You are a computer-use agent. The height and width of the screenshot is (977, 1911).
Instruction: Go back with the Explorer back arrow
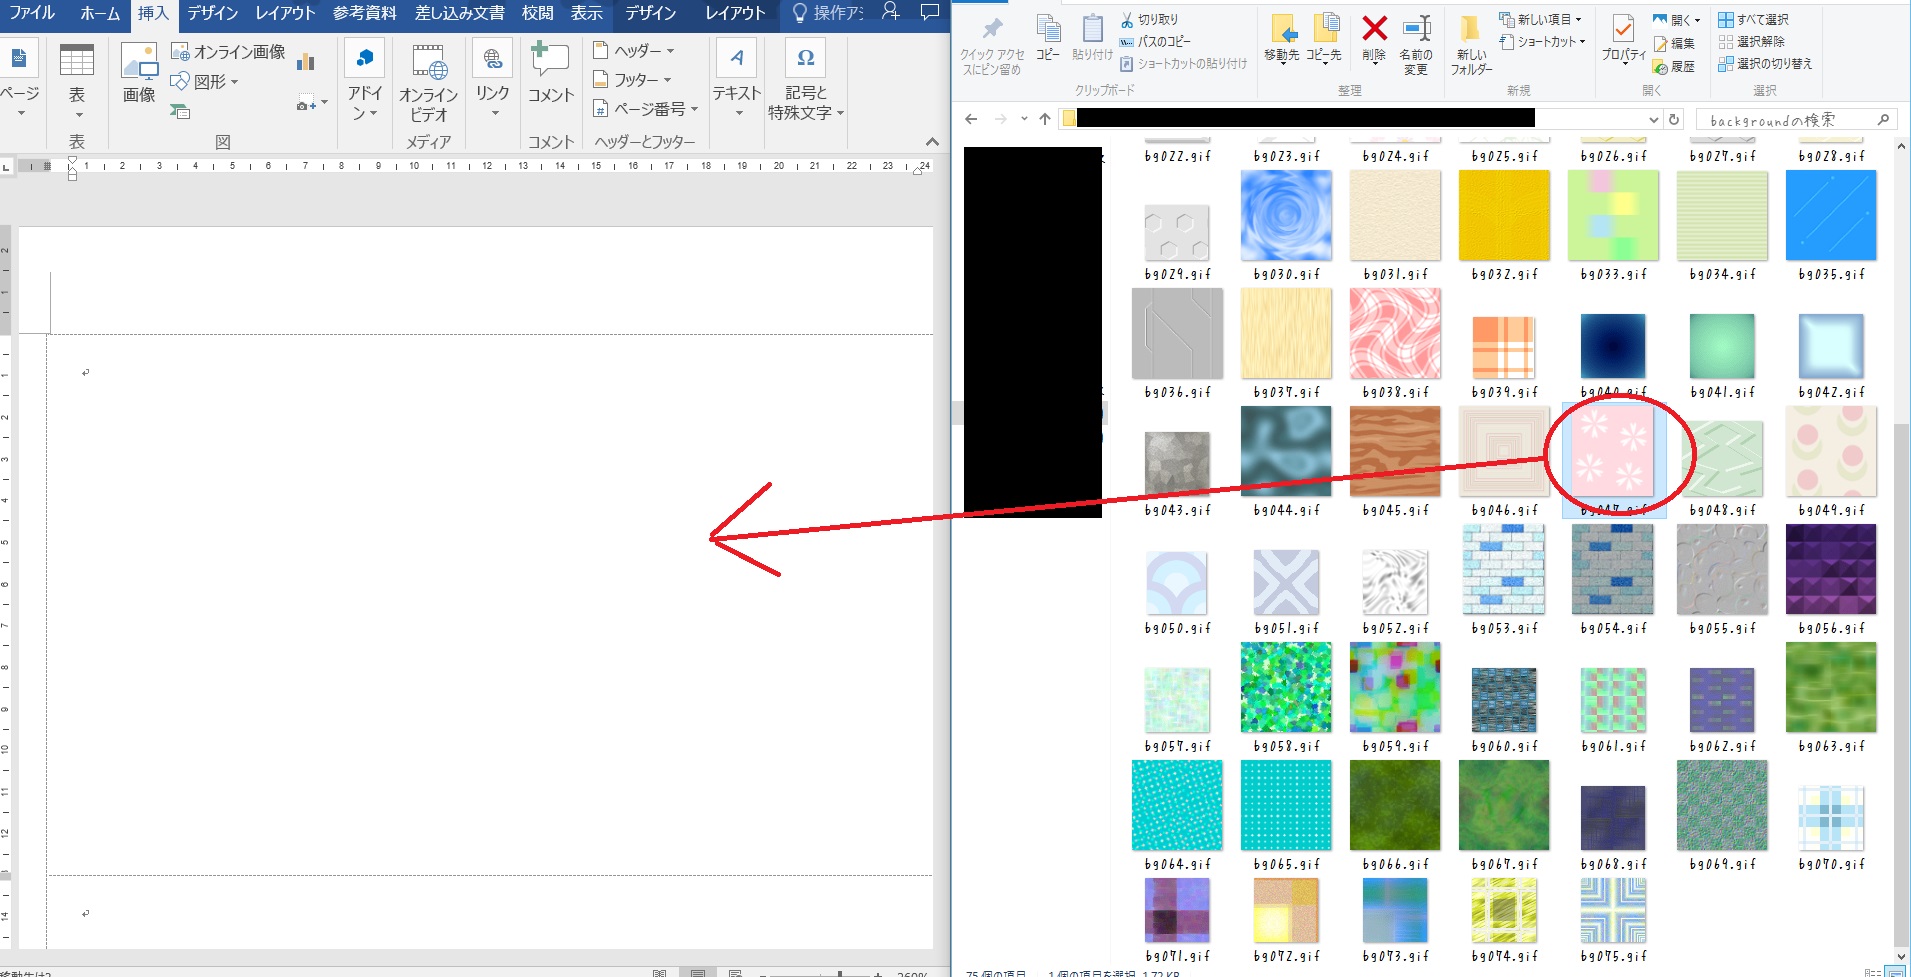click(971, 119)
